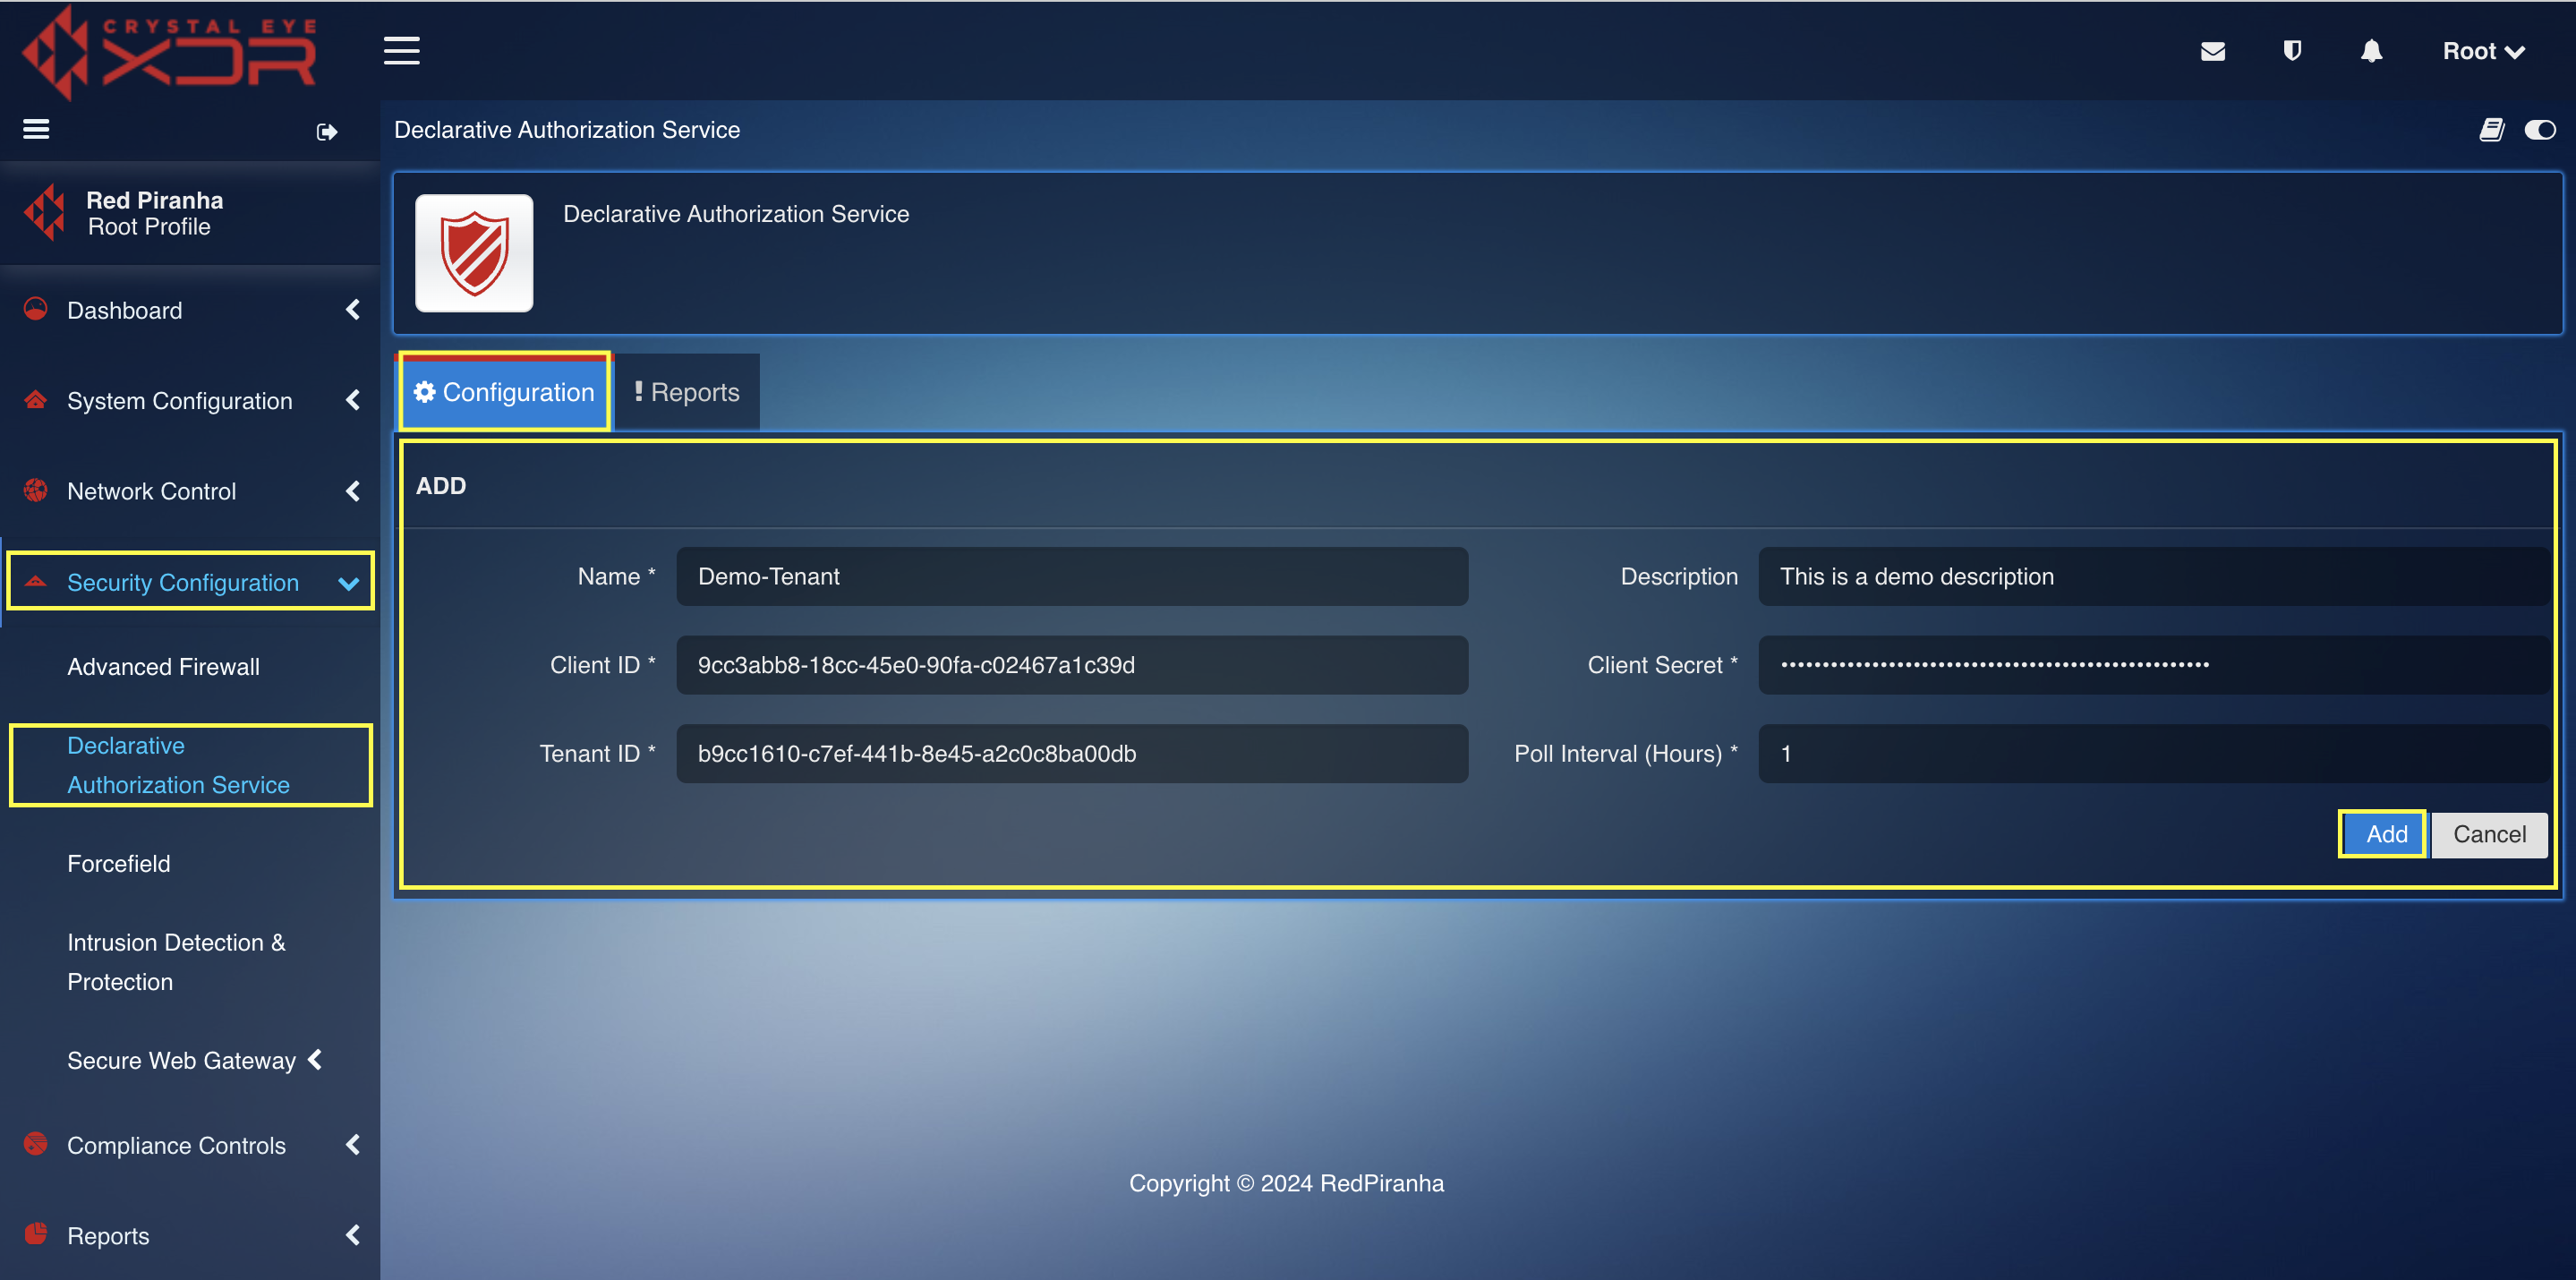Expand Network Control chevron
2576x1280 pixels.
pyautogui.click(x=352, y=491)
